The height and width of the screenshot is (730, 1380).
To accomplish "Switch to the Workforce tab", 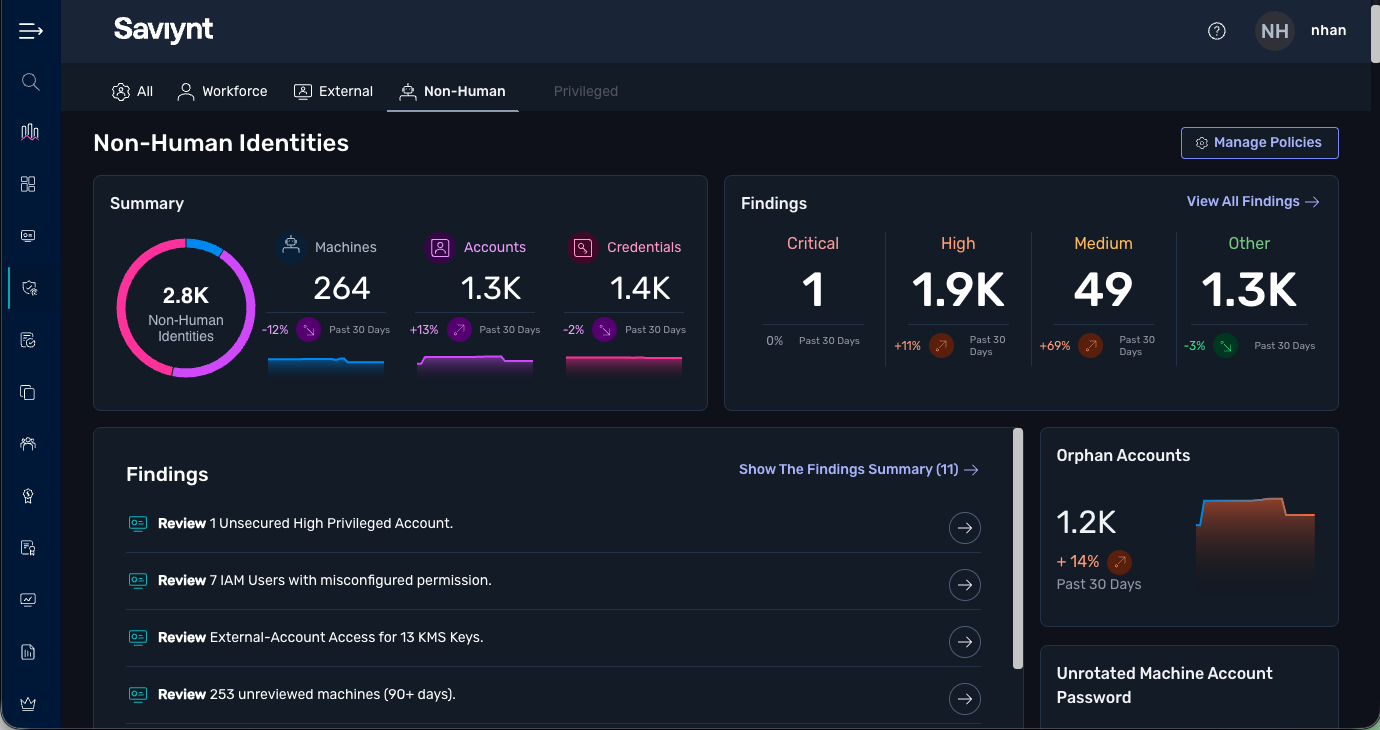I will tap(222, 91).
